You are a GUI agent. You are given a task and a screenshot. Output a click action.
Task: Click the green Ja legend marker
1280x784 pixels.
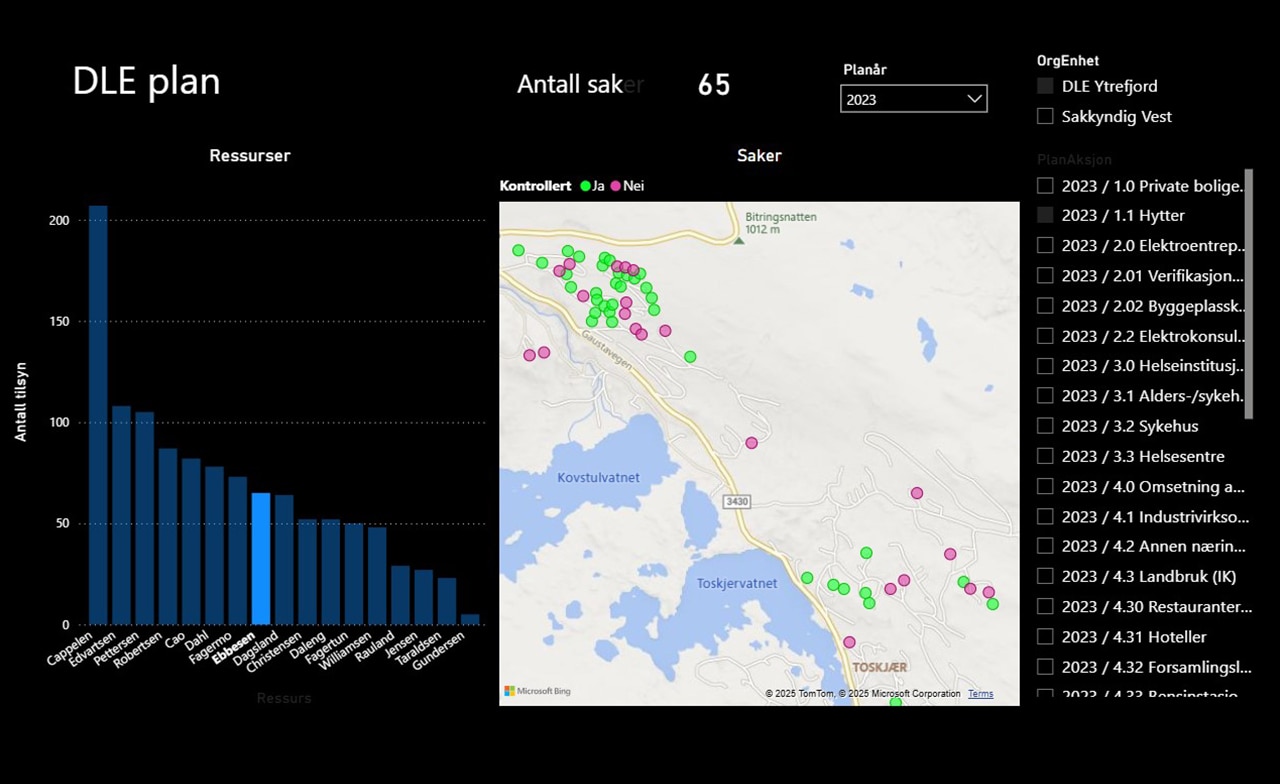pyautogui.click(x=585, y=186)
